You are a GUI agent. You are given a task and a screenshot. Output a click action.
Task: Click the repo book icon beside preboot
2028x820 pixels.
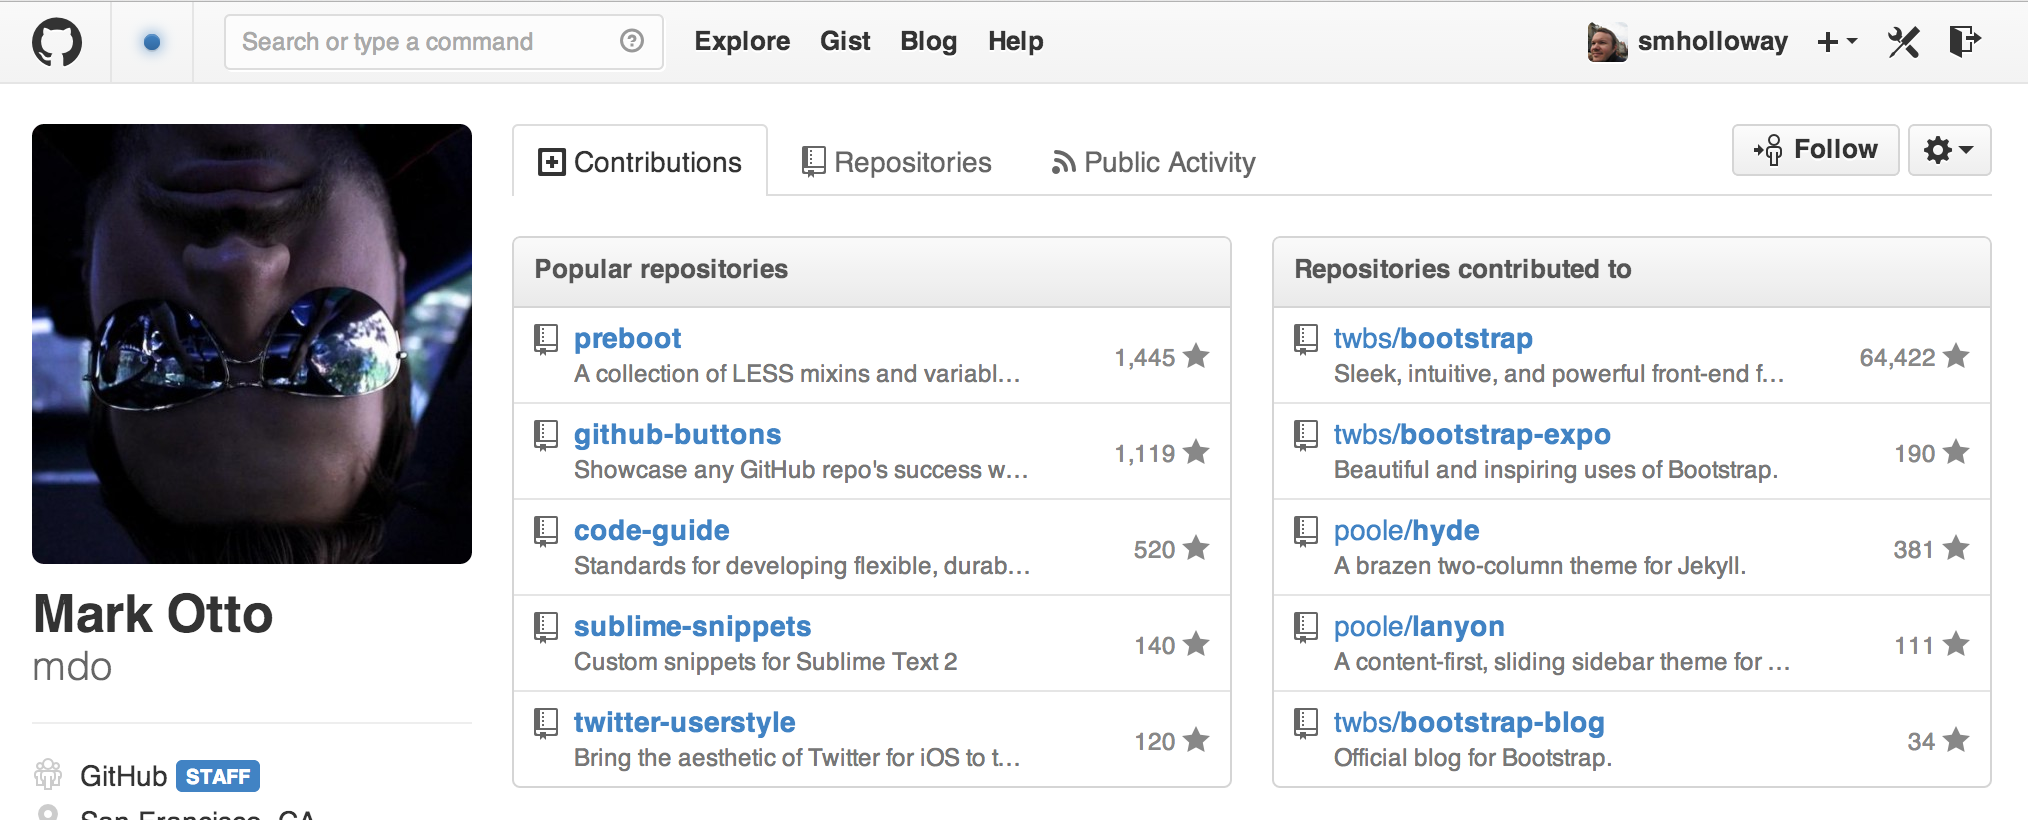pos(546,339)
